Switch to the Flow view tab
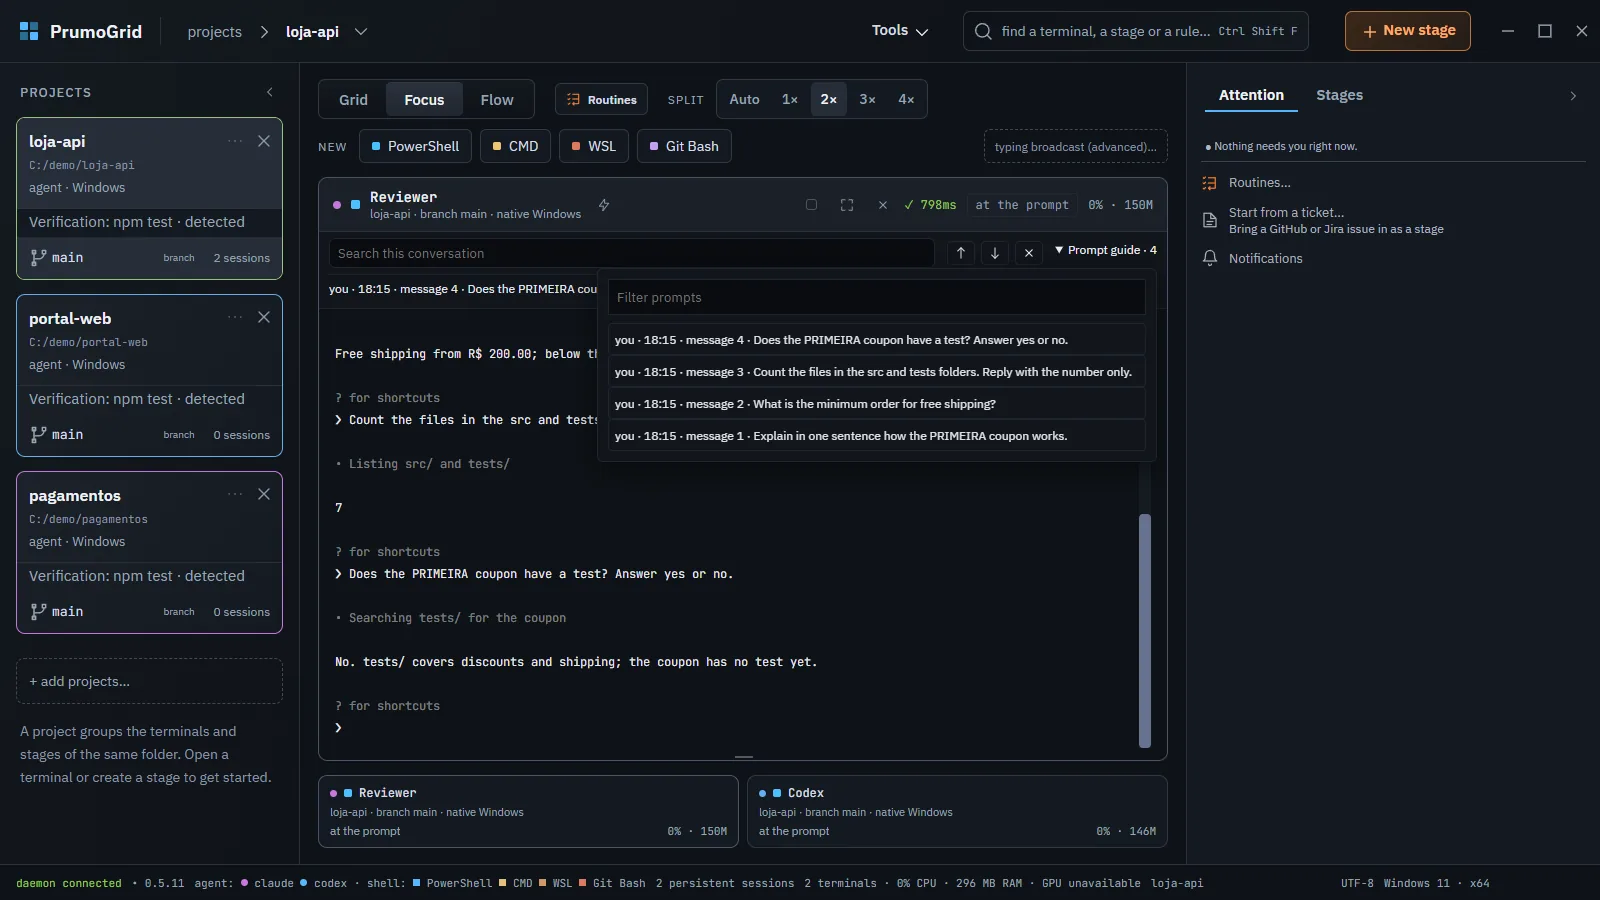This screenshot has height=900, width=1600. (x=497, y=100)
